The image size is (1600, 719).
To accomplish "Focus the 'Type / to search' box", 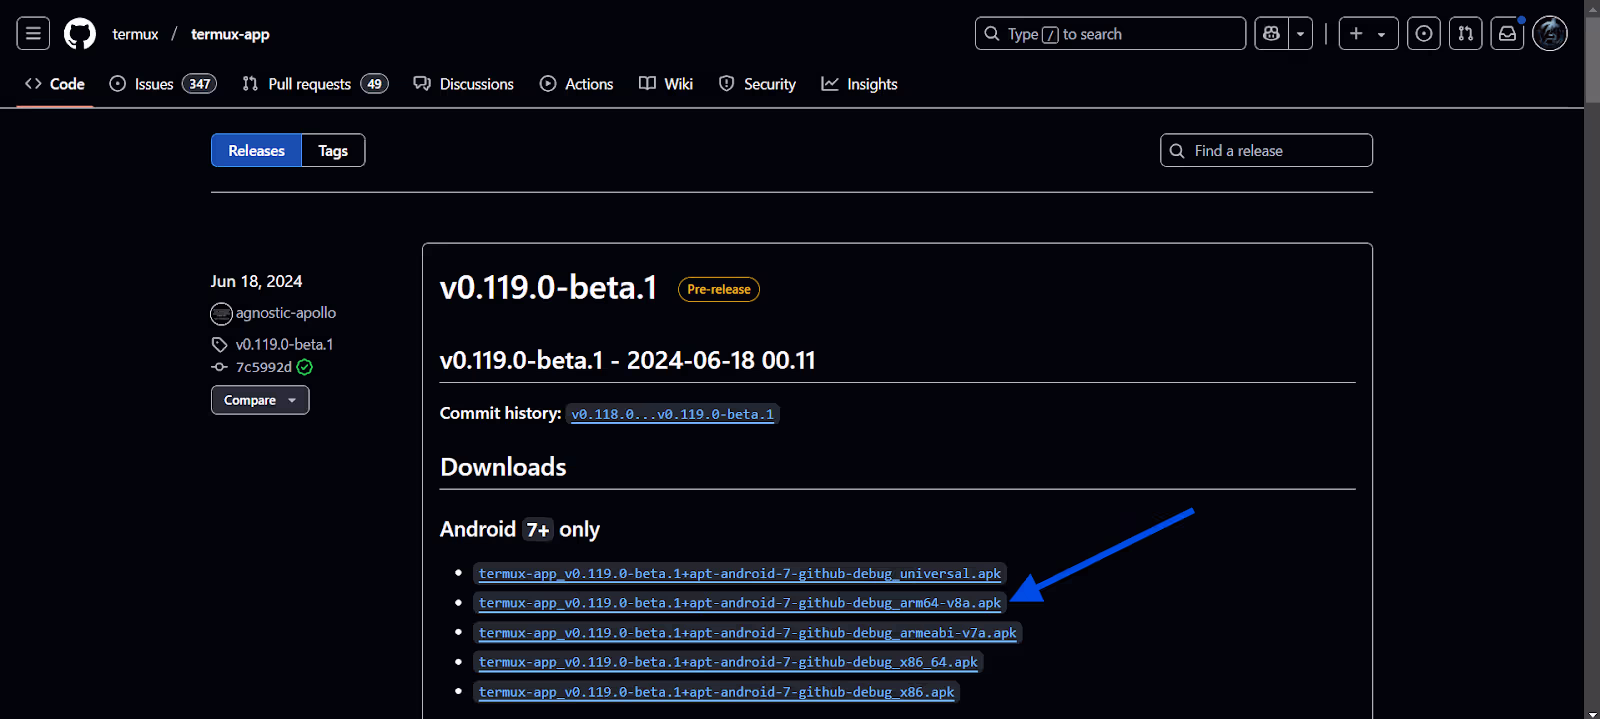I will [x=1110, y=34].
